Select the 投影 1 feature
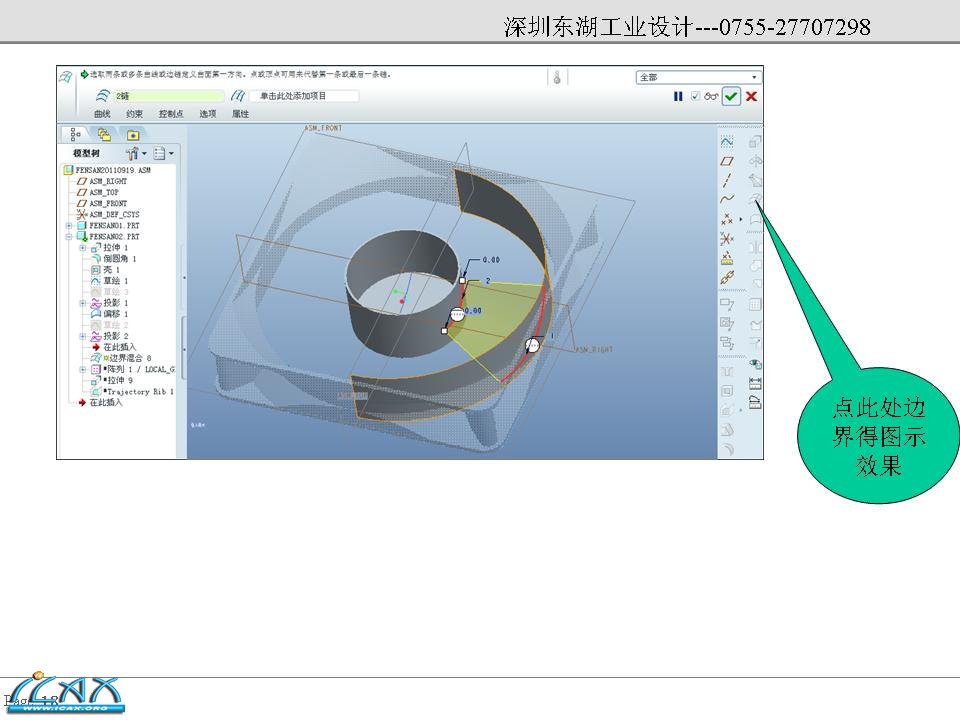Screen dimensions: 960x720 110,303
